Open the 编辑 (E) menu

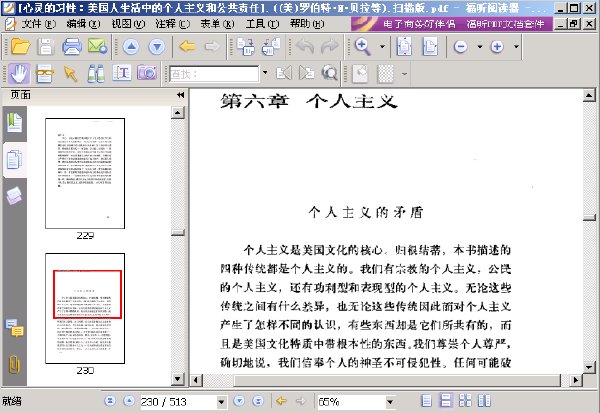click(x=83, y=24)
